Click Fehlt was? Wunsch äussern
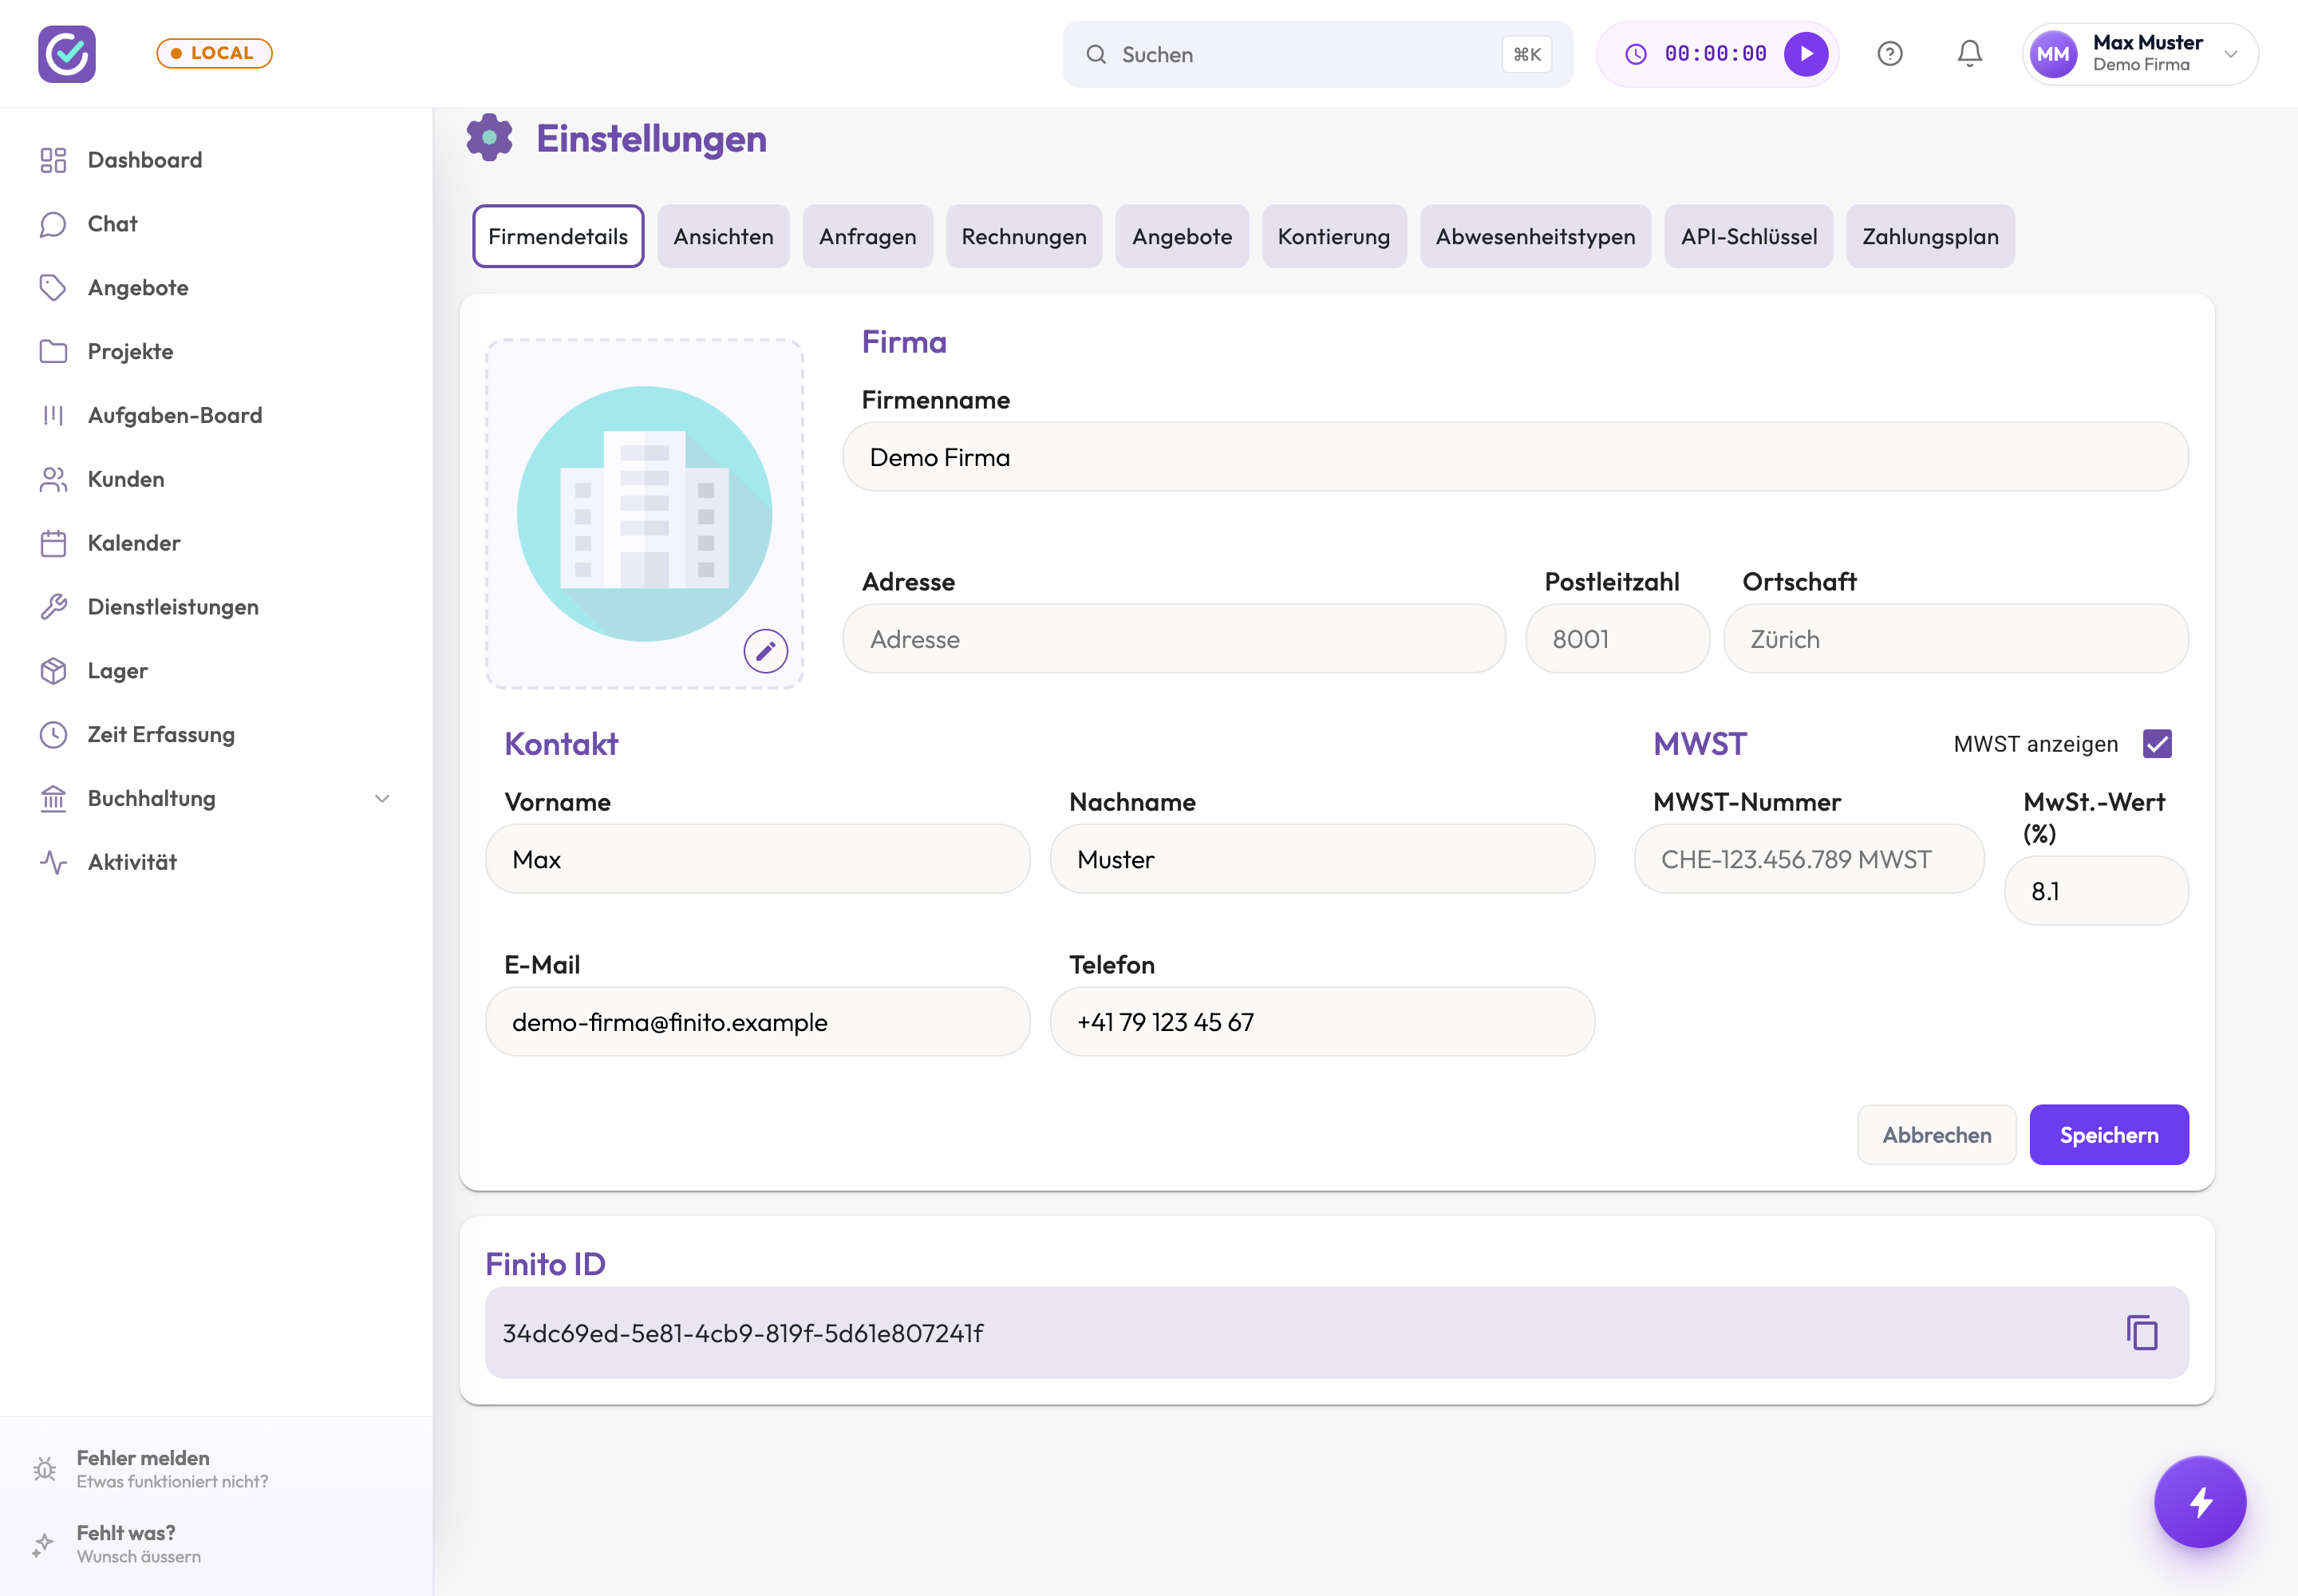 pos(138,1544)
